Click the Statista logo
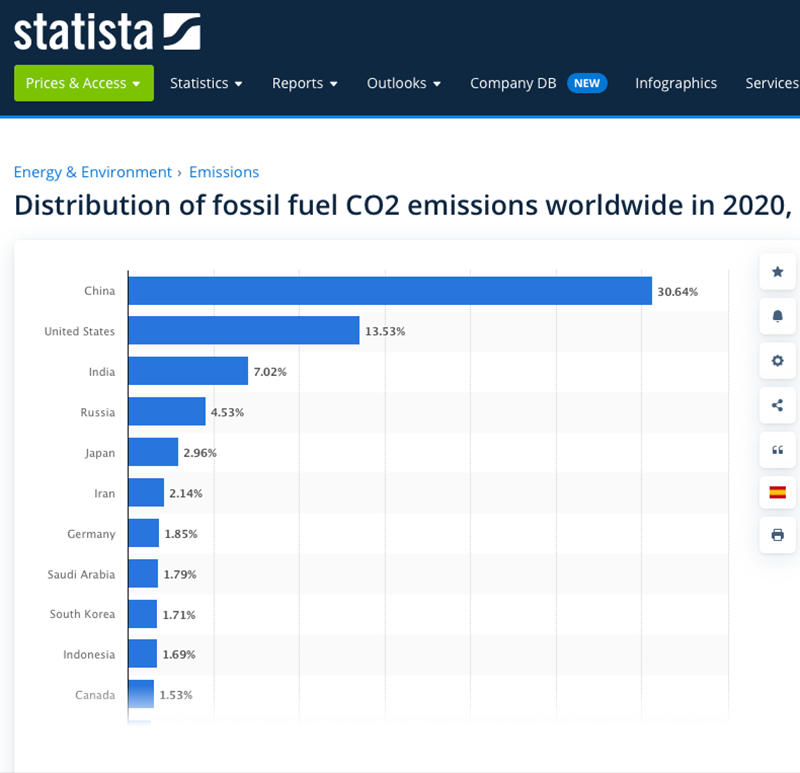 tap(107, 32)
